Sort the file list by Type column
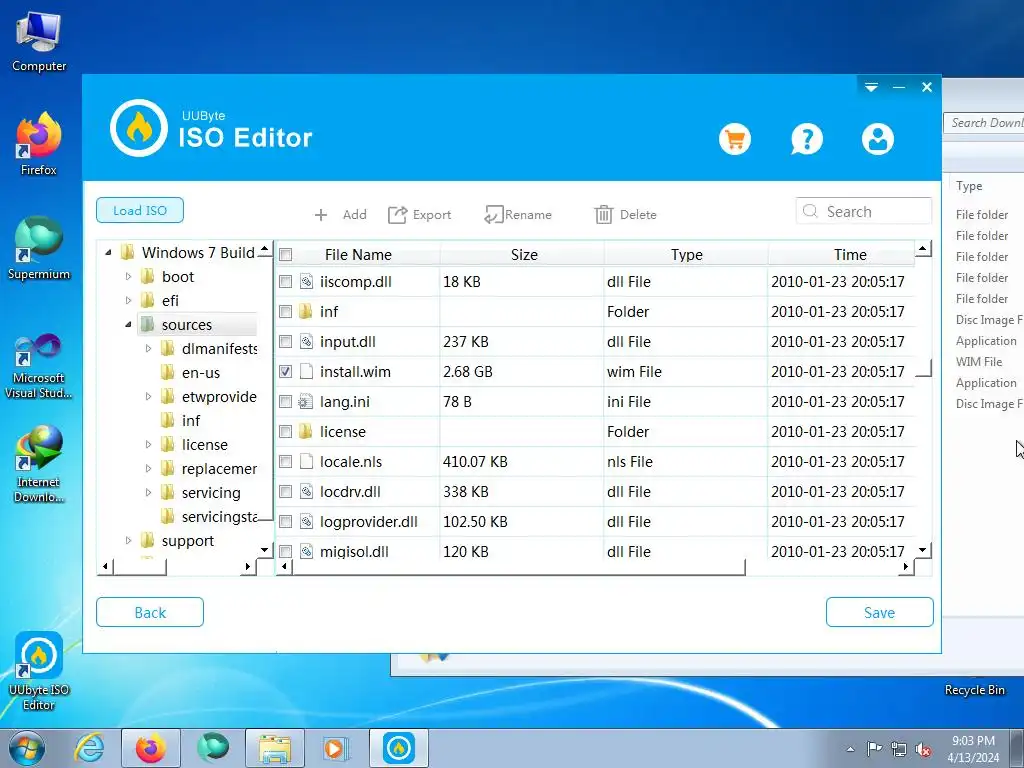The height and width of the screenshot is (768, 1024). tap(686, 255)
